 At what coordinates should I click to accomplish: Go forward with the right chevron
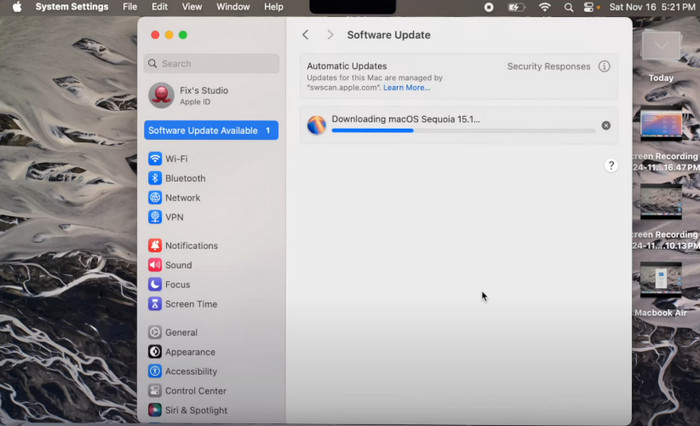(x=330, y=35)
